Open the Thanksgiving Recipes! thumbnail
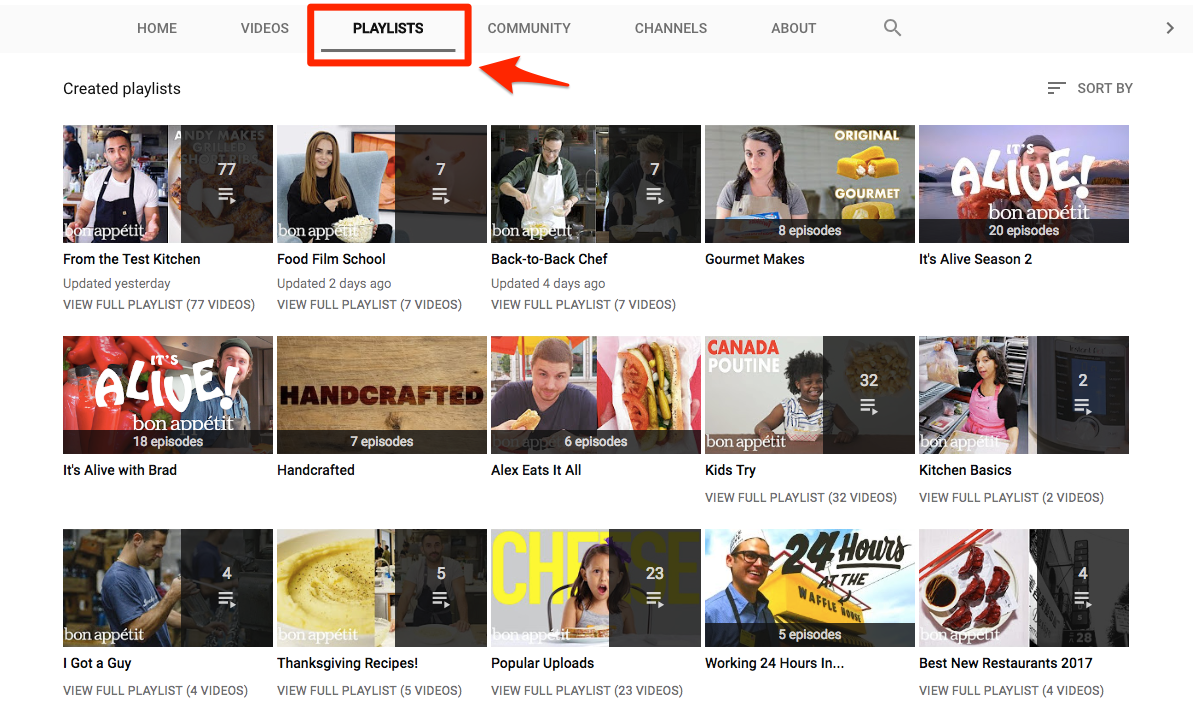 point(382,588)
